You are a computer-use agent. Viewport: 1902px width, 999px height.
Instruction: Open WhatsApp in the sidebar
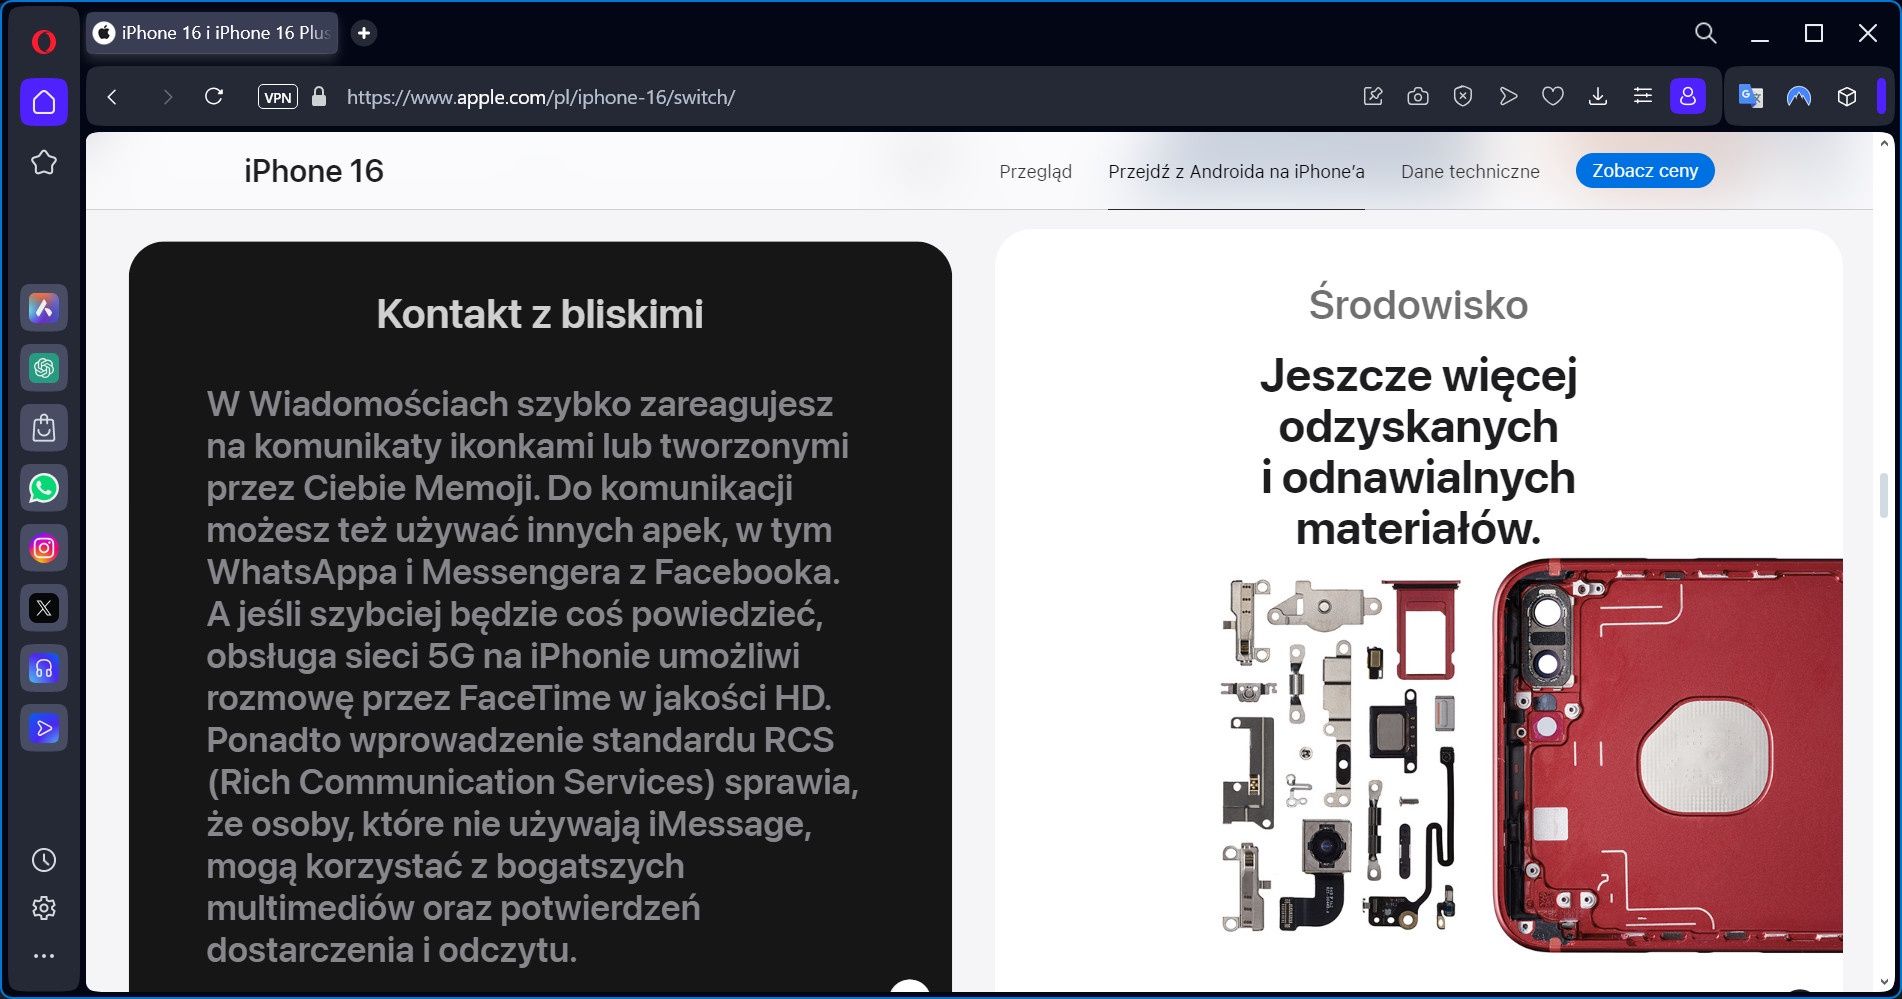point(44,488)
